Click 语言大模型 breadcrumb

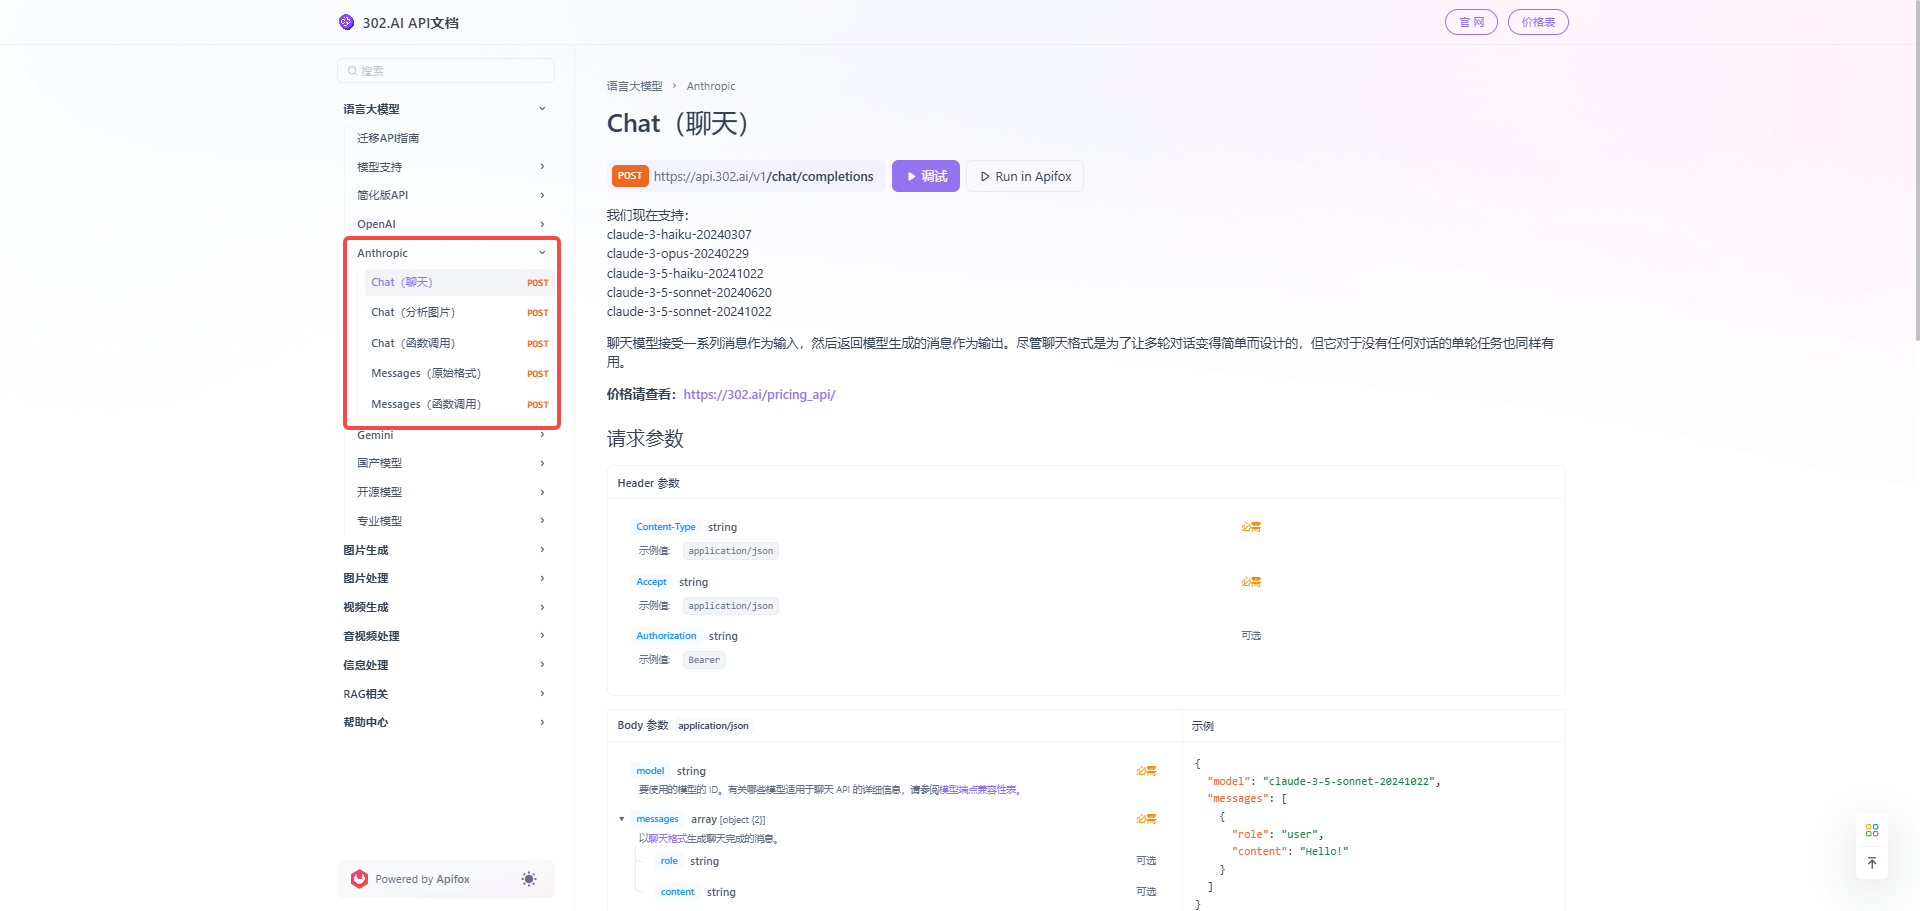[634, 86]
